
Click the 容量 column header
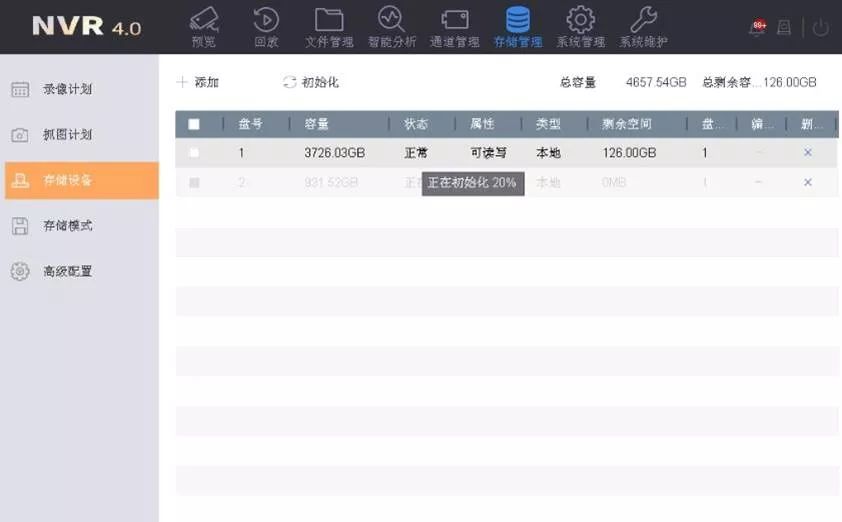[x=317, y=124]
